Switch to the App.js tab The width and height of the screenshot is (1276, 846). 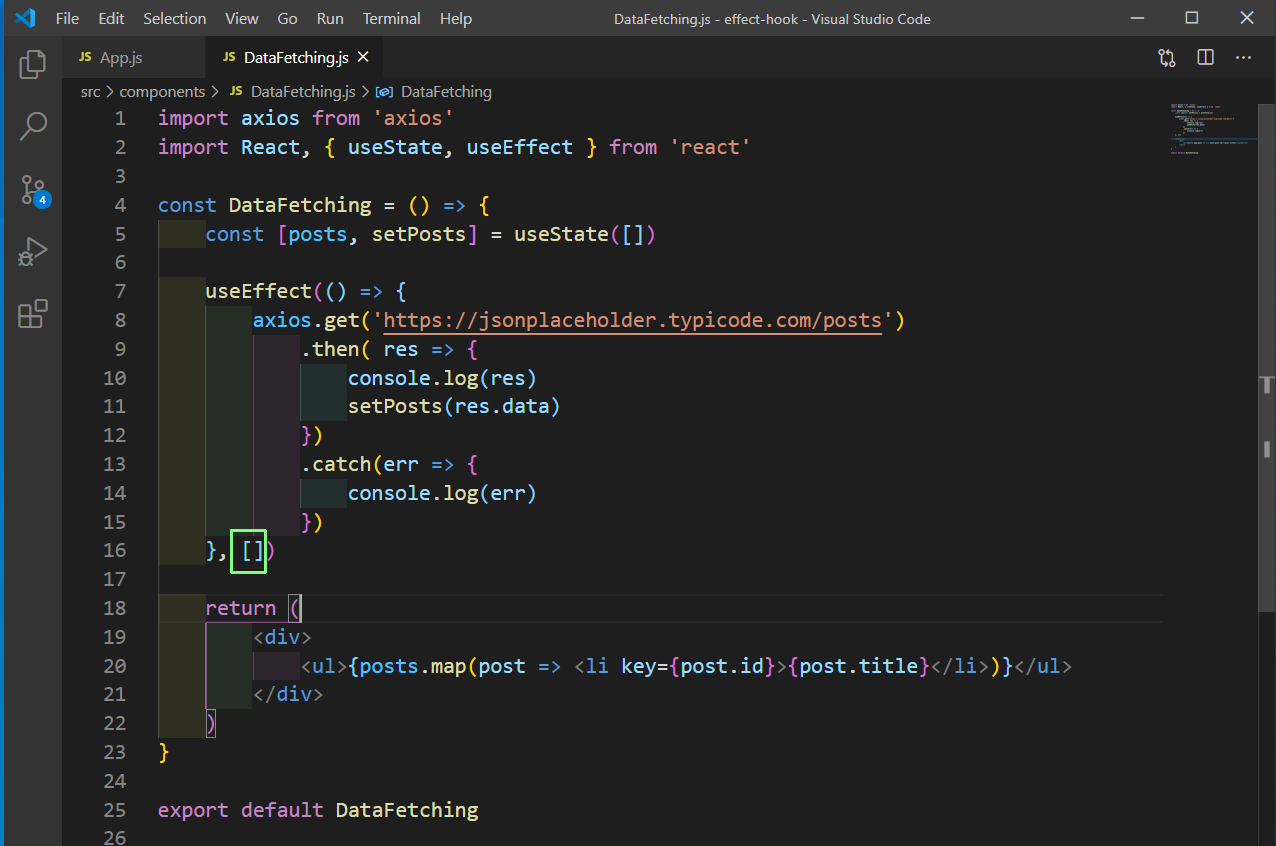click(134, 58)
